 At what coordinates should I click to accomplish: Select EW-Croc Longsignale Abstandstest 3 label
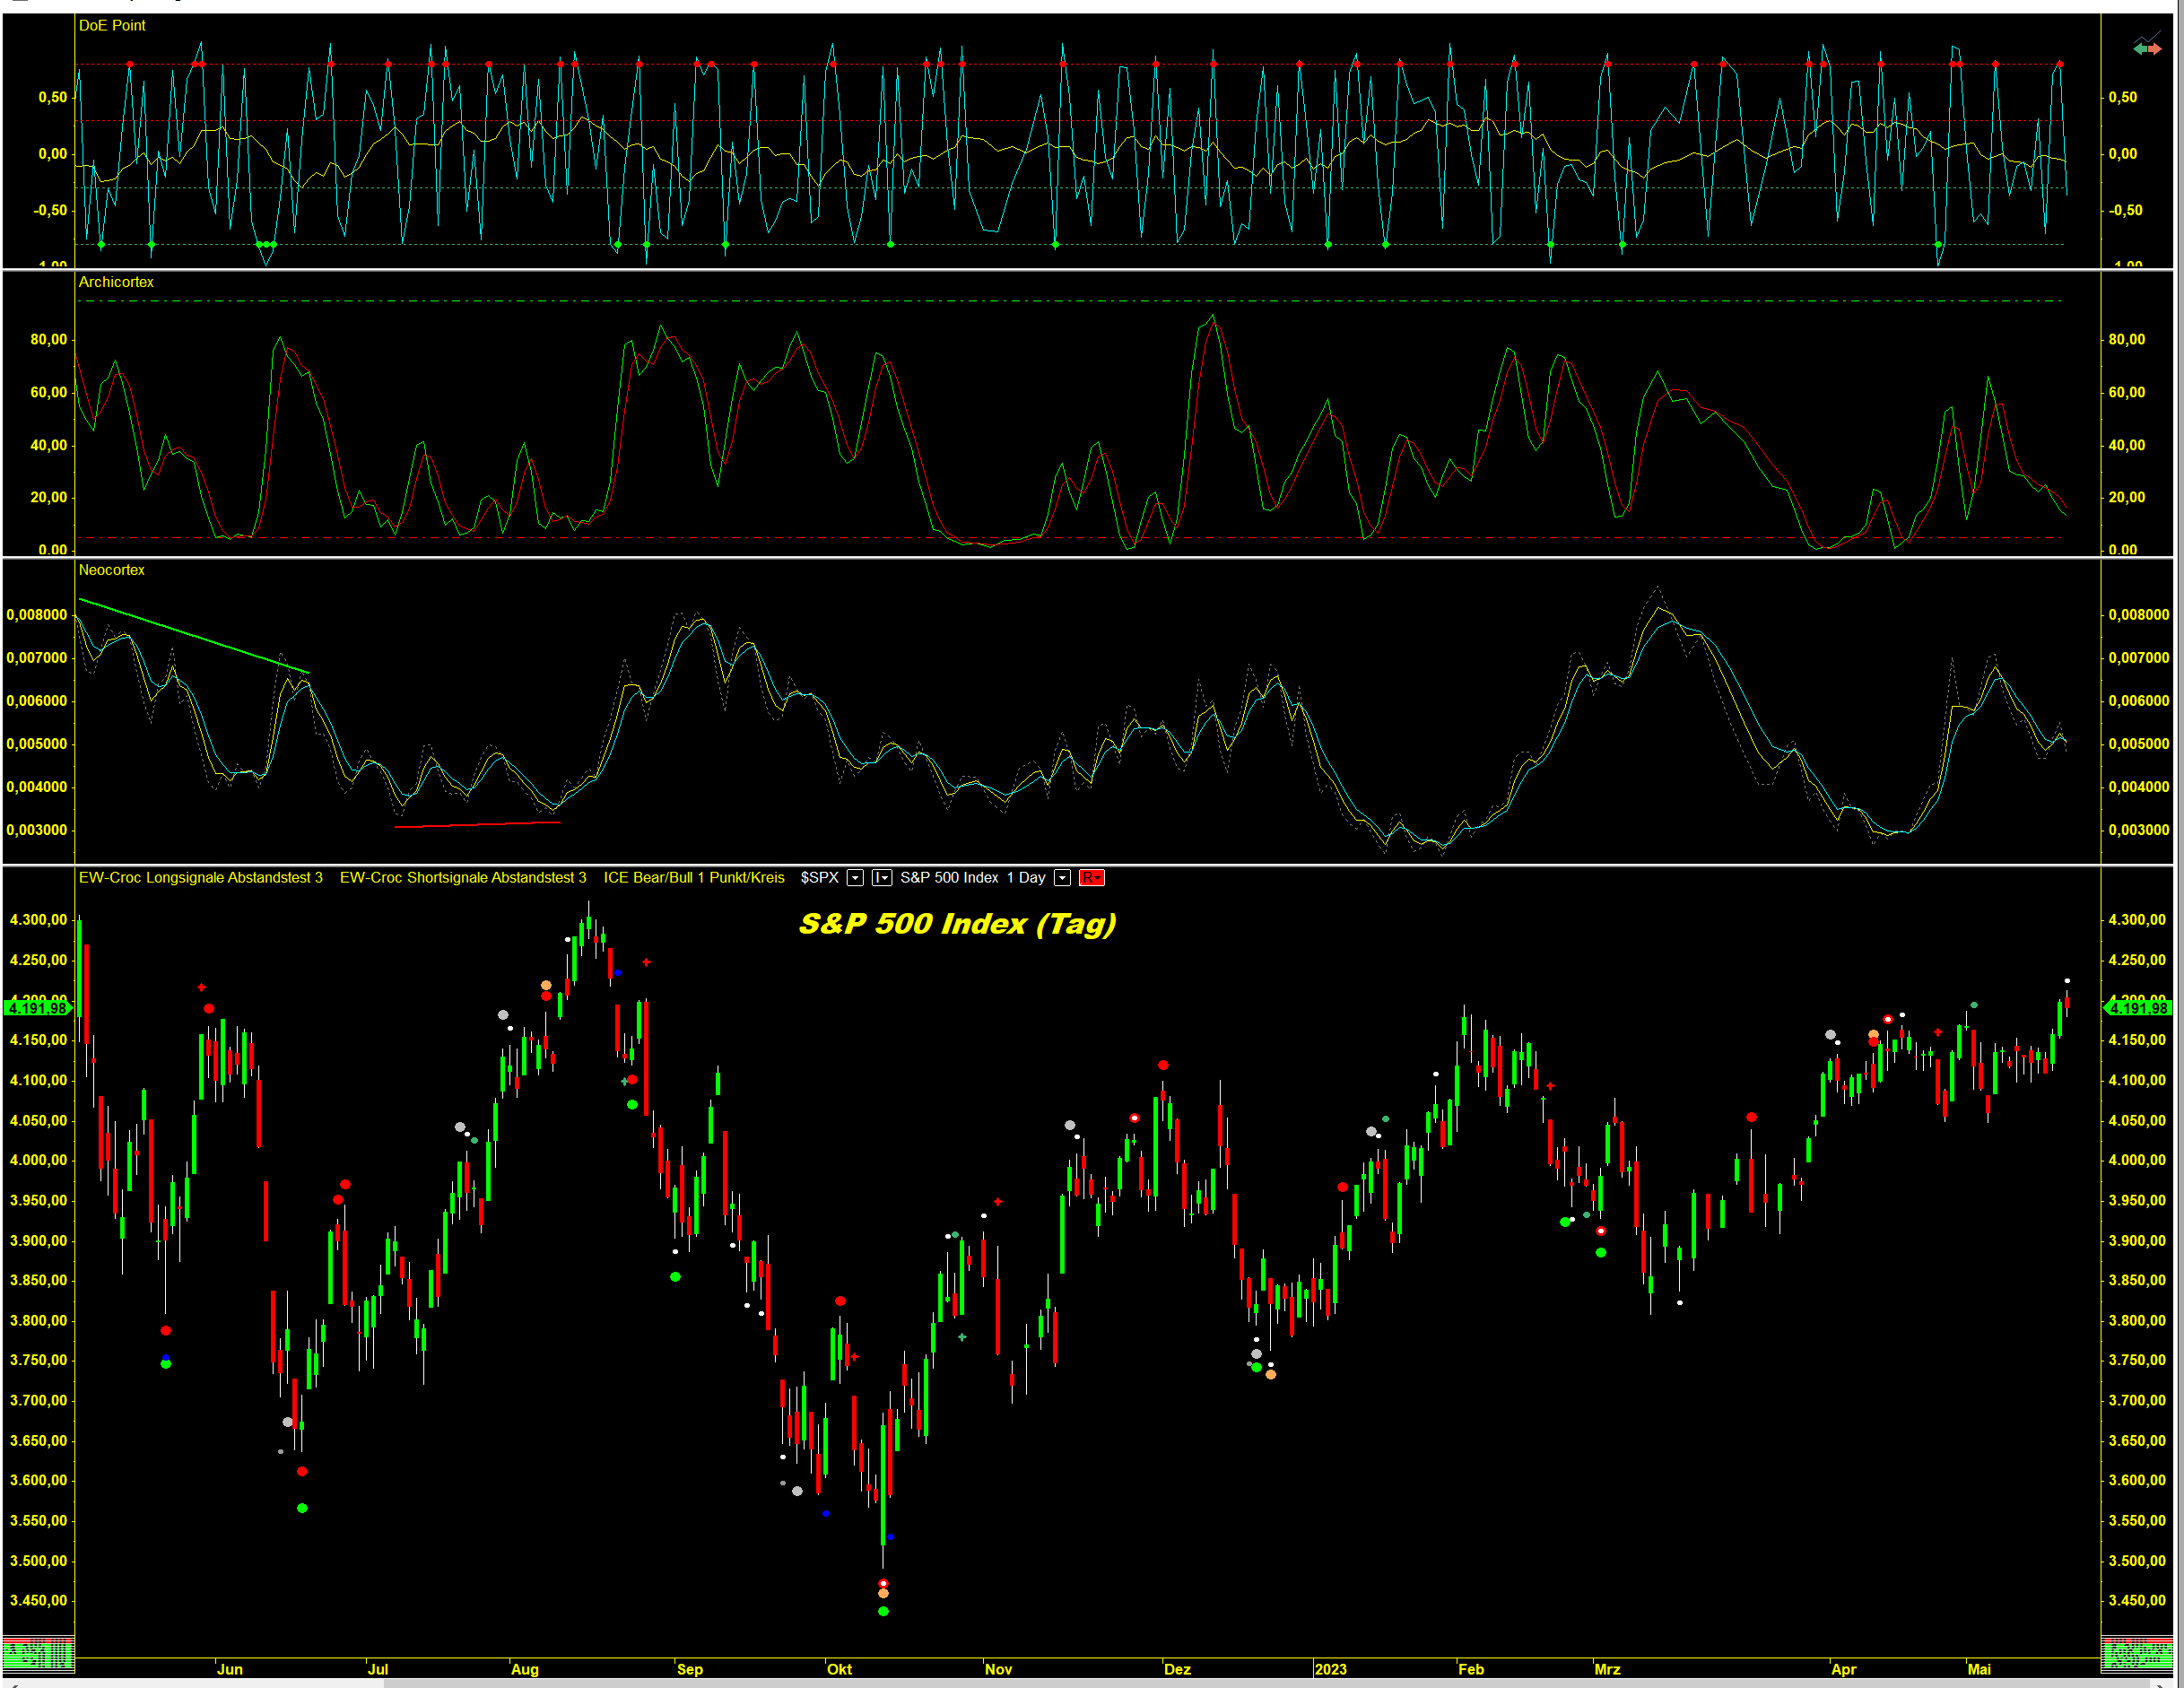[x=200, y=878]
